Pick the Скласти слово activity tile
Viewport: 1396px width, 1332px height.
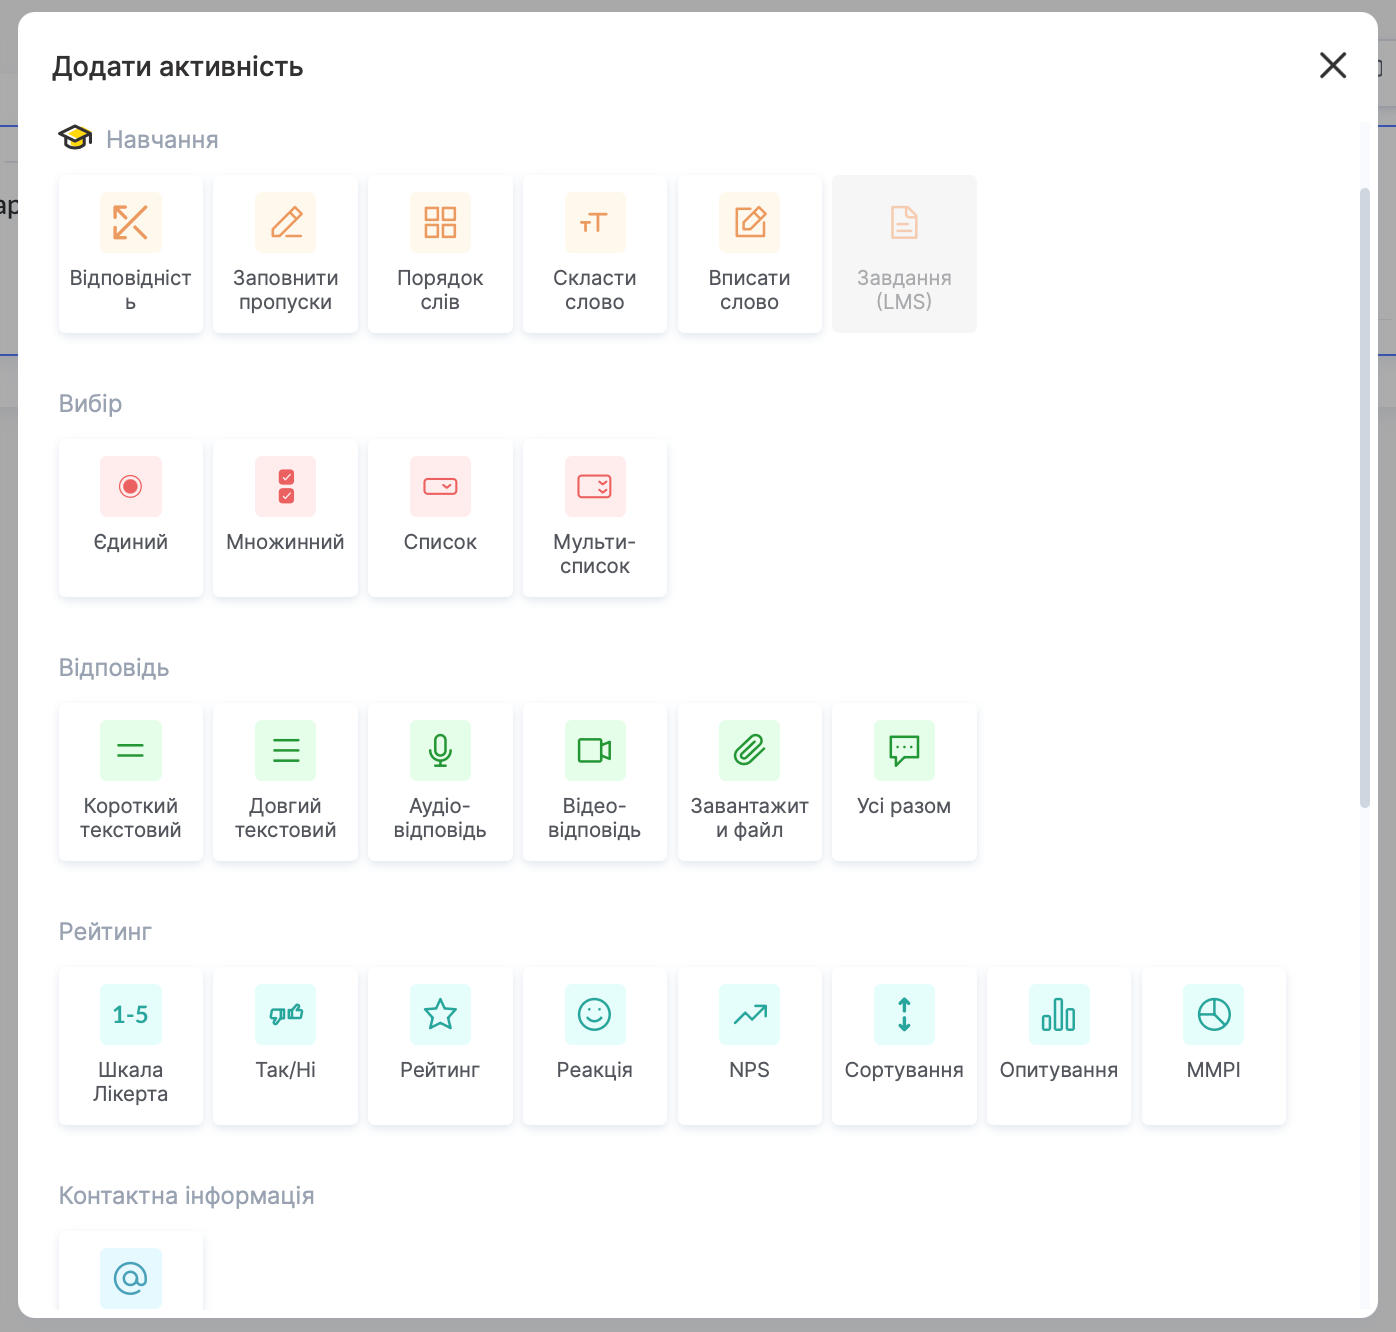coord(594,254)
